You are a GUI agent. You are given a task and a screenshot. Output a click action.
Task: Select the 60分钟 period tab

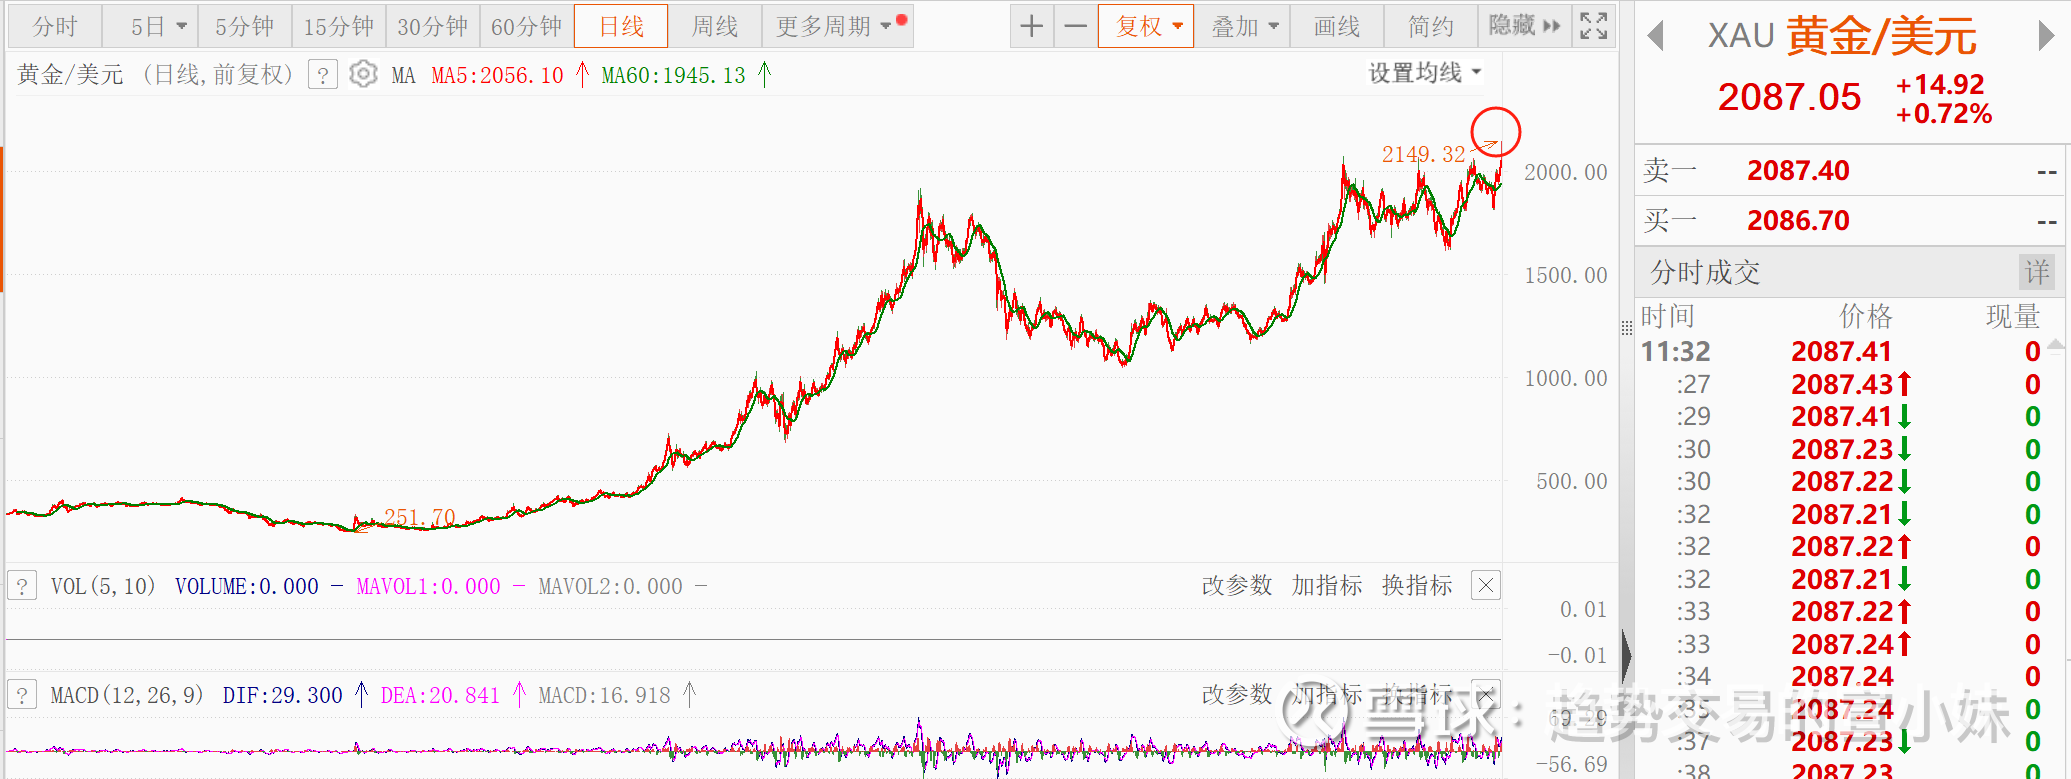[x=526, y=26]
